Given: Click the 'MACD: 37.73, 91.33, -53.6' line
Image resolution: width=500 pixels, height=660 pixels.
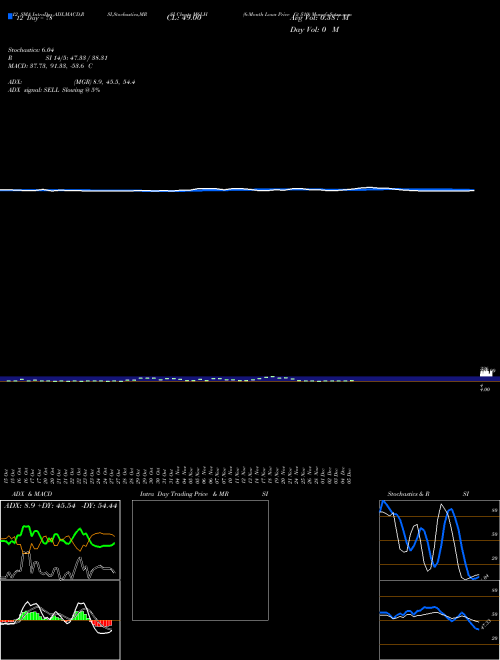Looking at the screenshot, I should (x=48, y=66).
